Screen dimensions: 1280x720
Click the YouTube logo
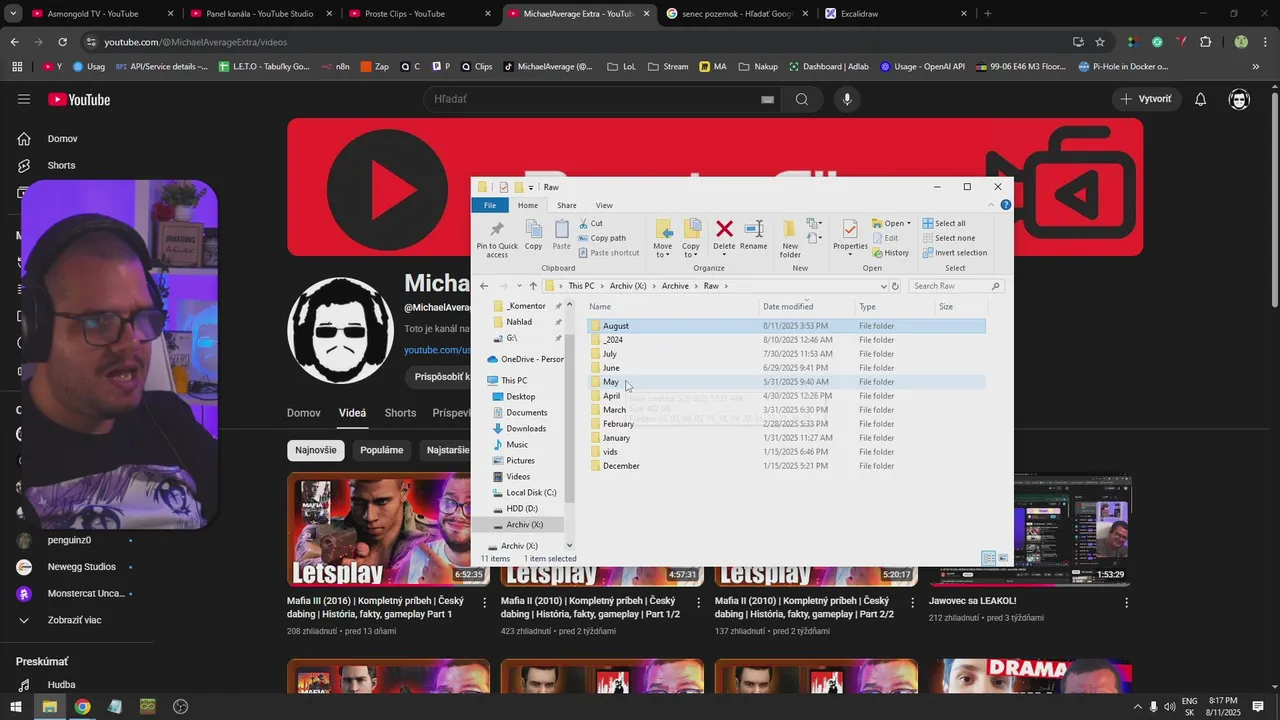79,99
